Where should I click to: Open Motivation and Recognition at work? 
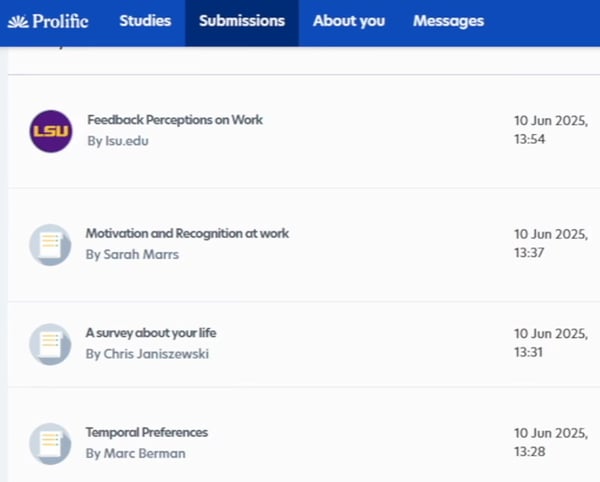tap(187, 233)
